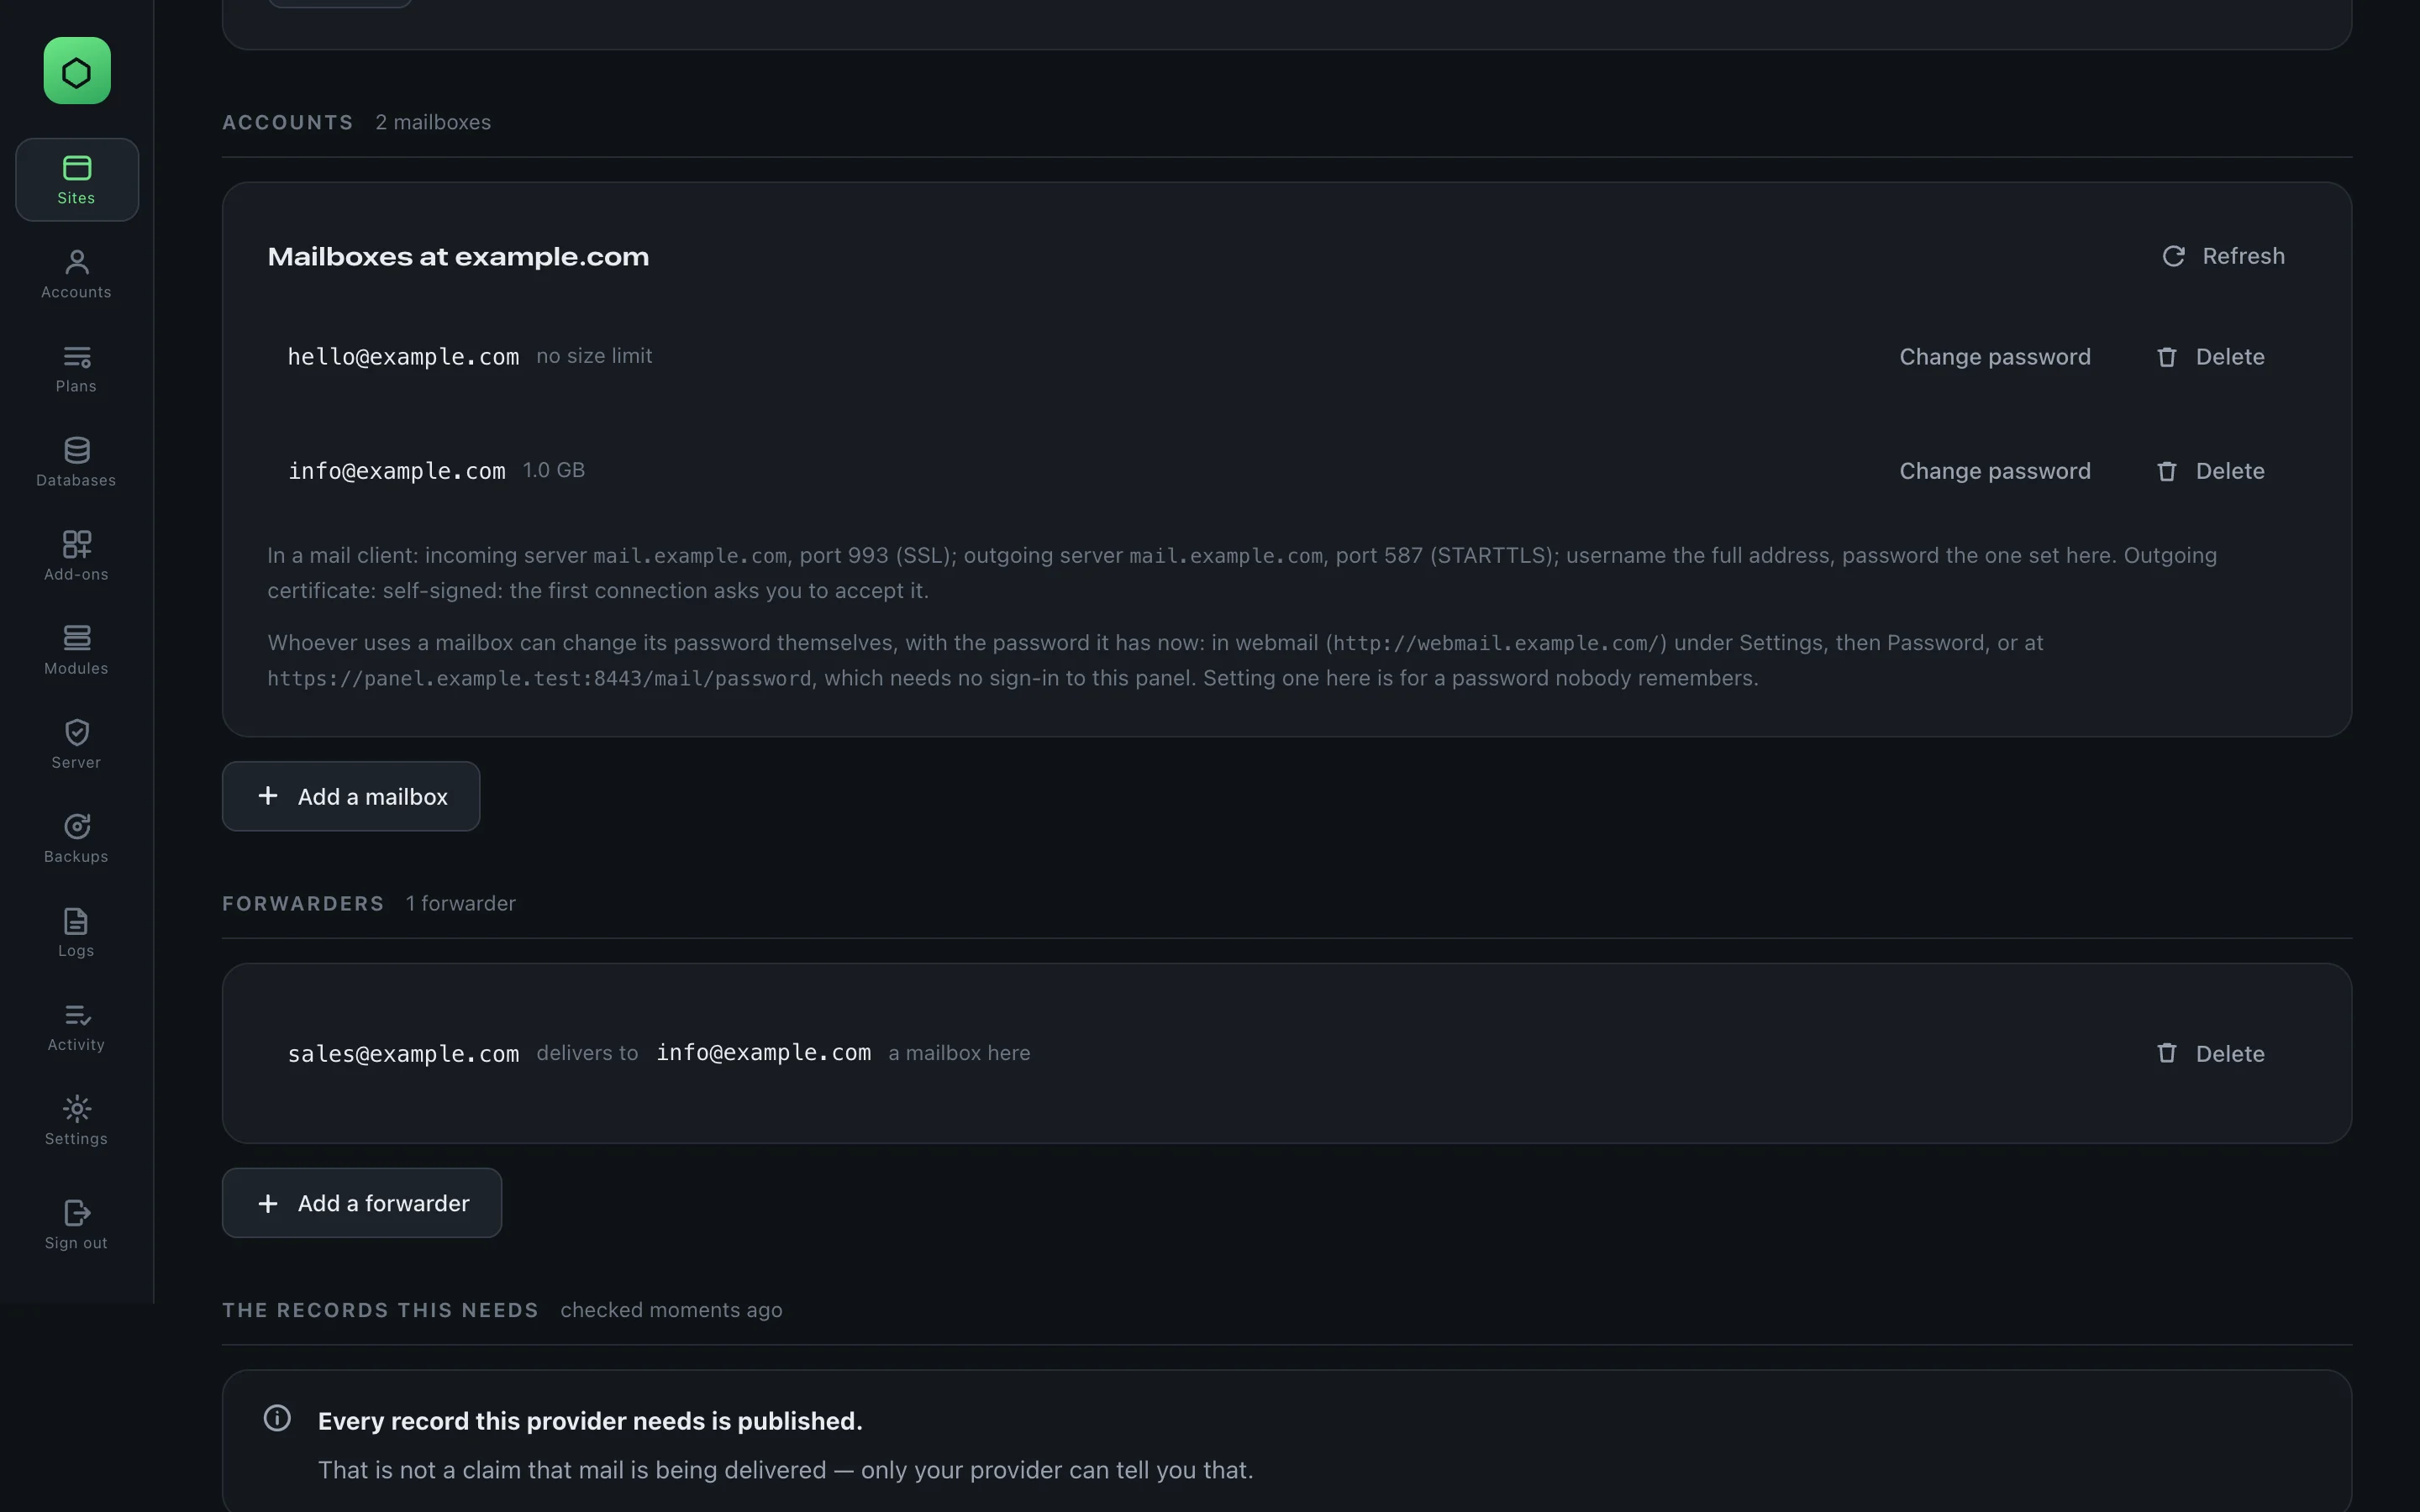Click the info icon beside published records notice

277,1418
